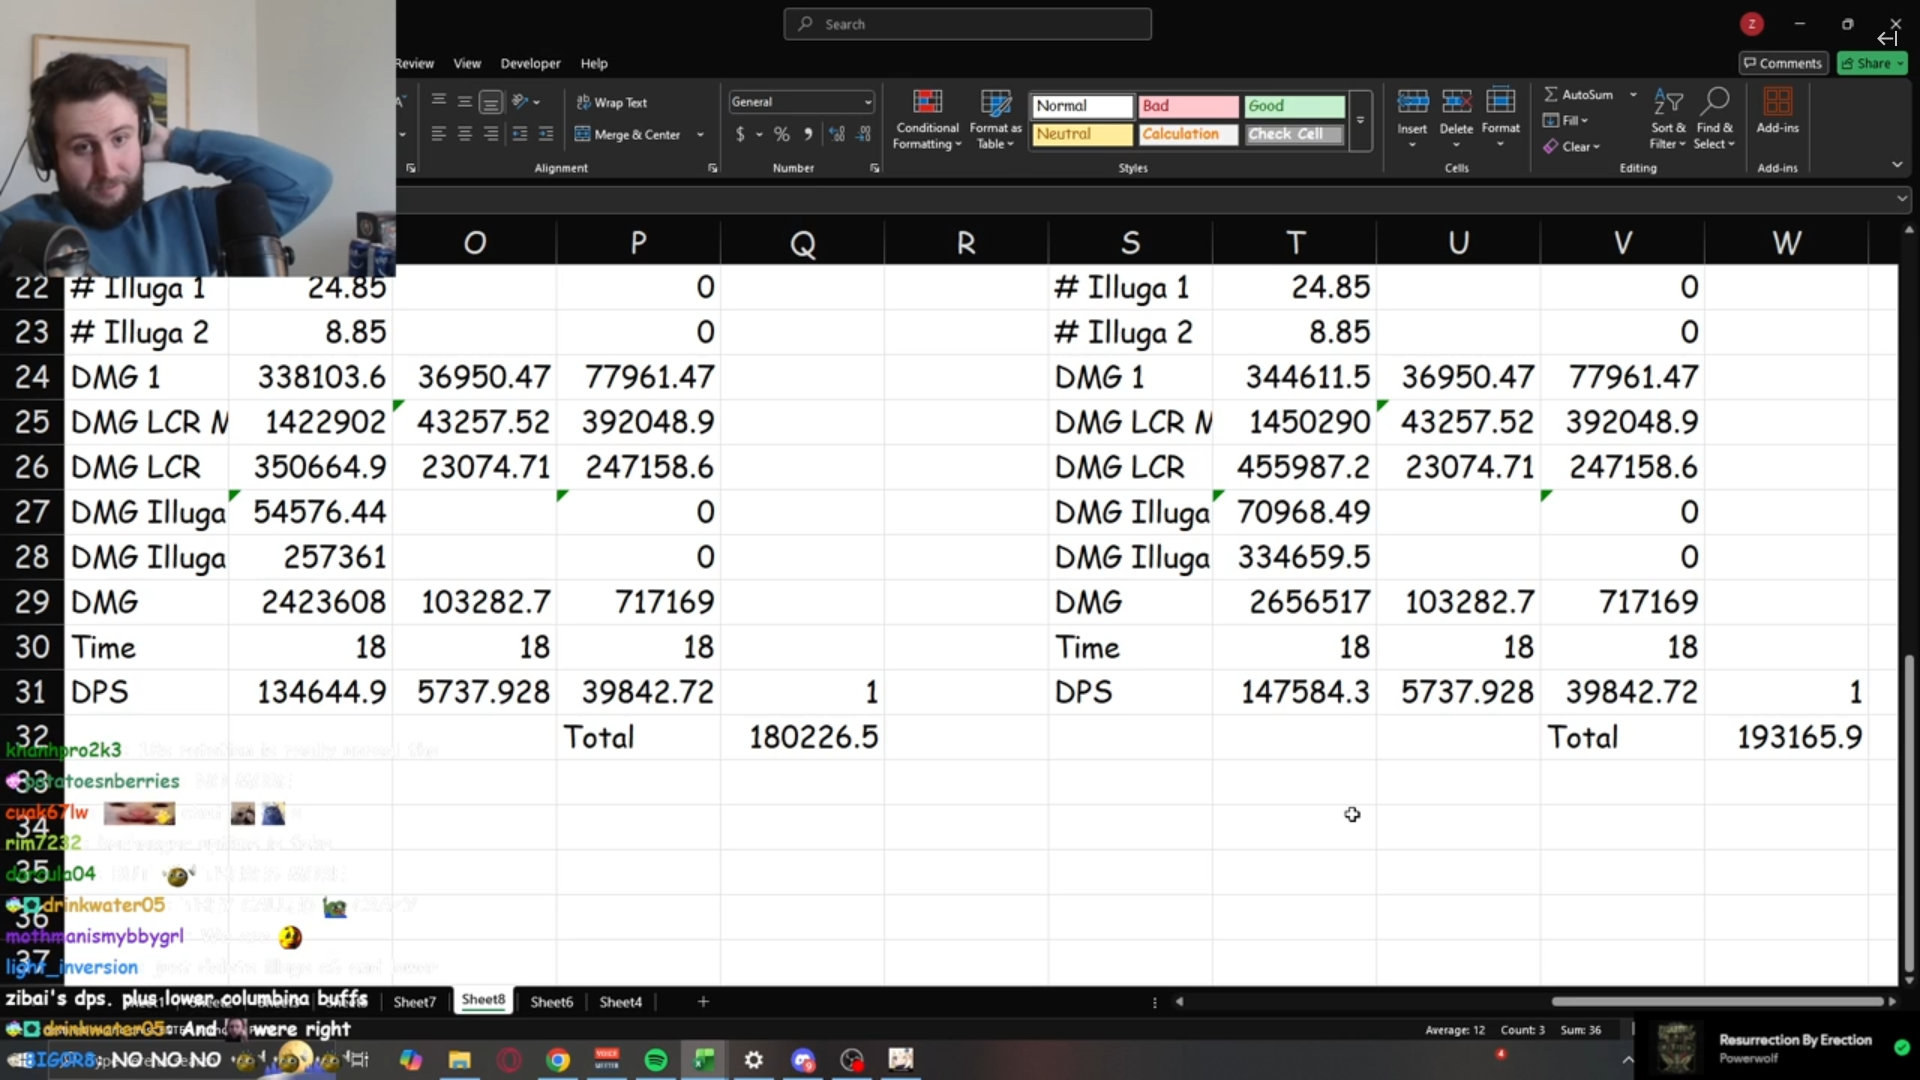Open Find & Select magnifier
The image size is (1920, 1080).
[x=1715, y=101]
